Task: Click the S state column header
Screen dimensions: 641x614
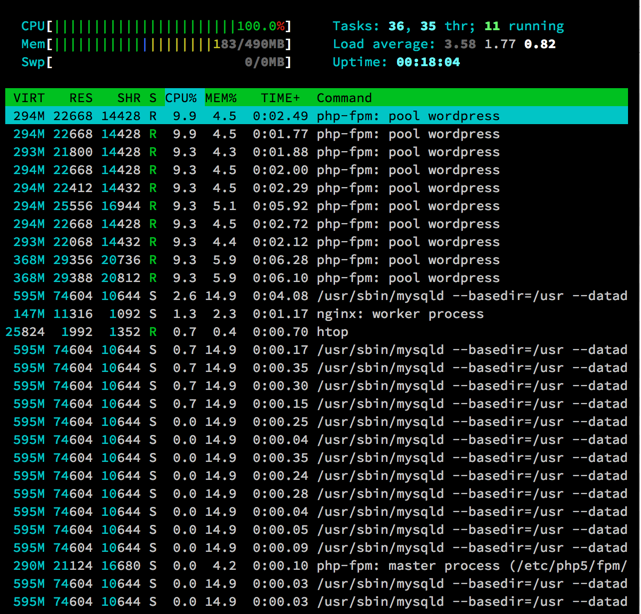Action: coord(153,98)
